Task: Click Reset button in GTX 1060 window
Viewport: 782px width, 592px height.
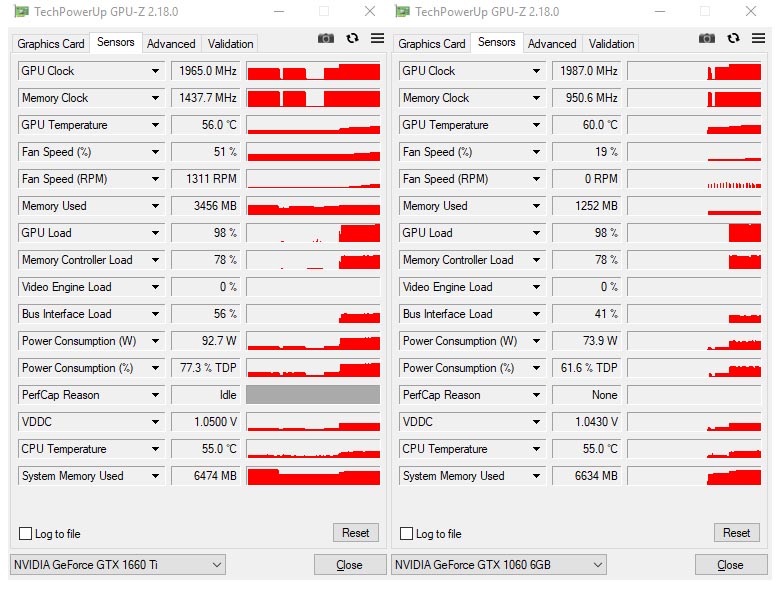Action: coord(737,533)
